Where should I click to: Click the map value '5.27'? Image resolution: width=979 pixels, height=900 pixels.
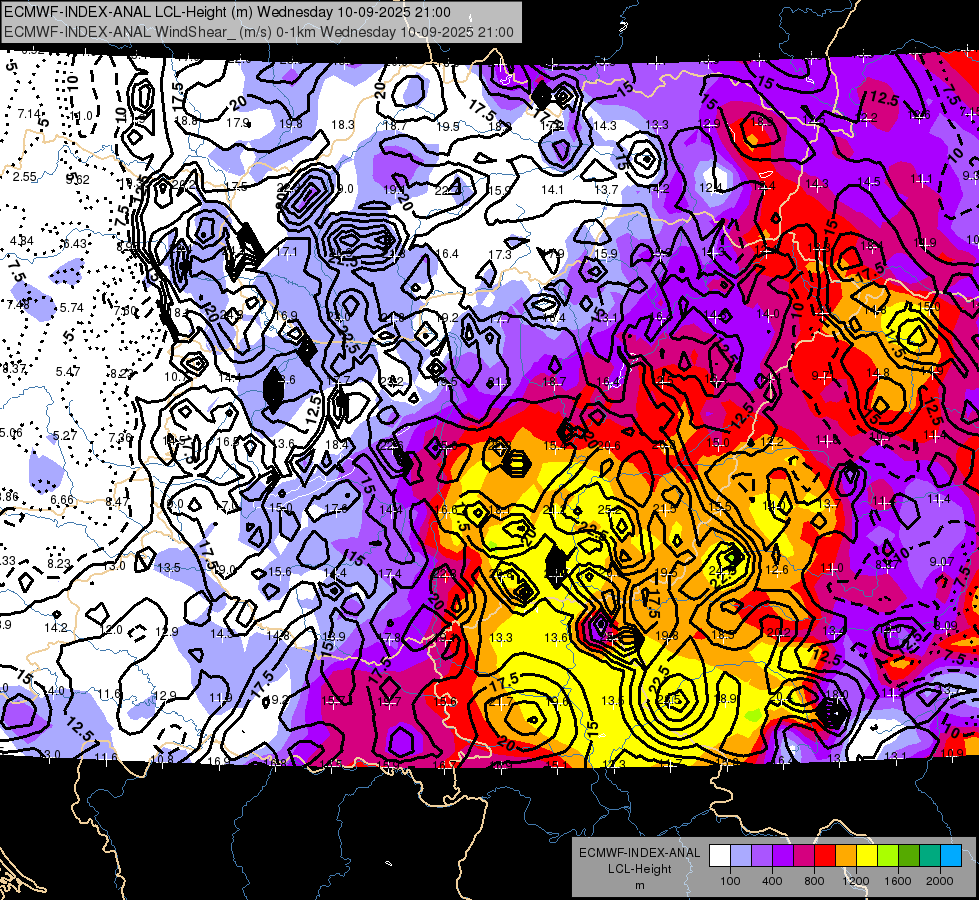pos(64,435)
